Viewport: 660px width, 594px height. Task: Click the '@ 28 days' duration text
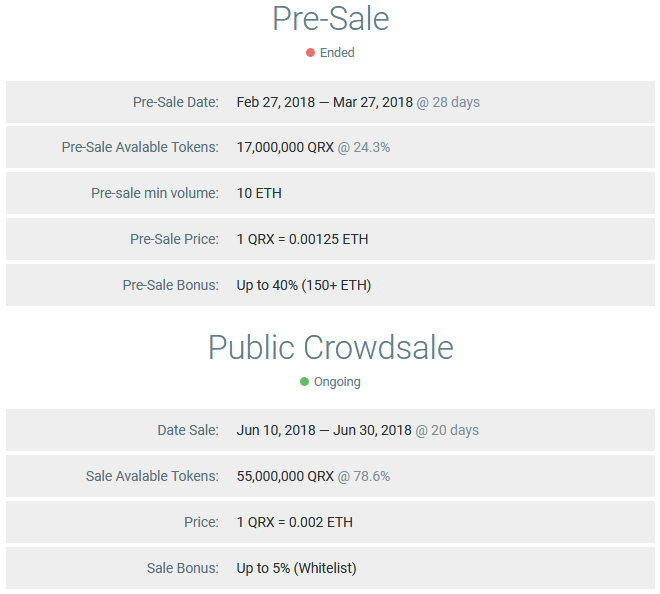pyautogui.click(x=448, y=102)
